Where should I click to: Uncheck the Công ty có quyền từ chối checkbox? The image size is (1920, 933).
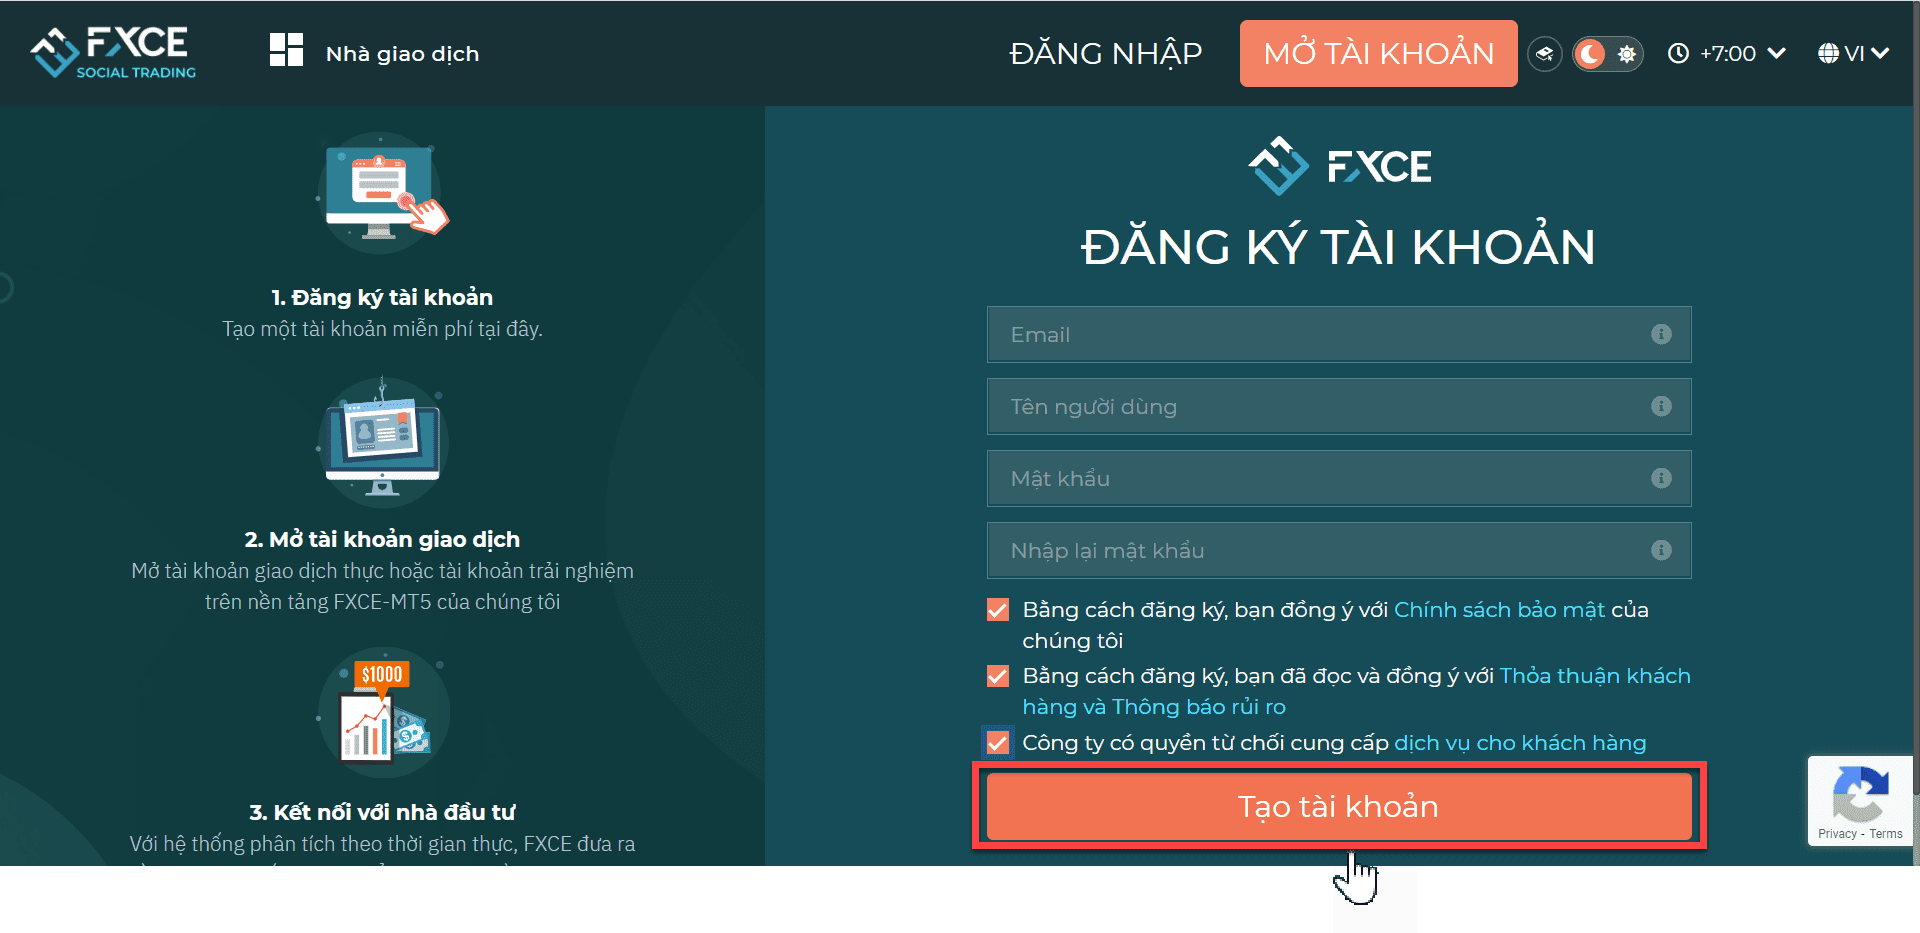pyautogui.click(x=998, y=742)
